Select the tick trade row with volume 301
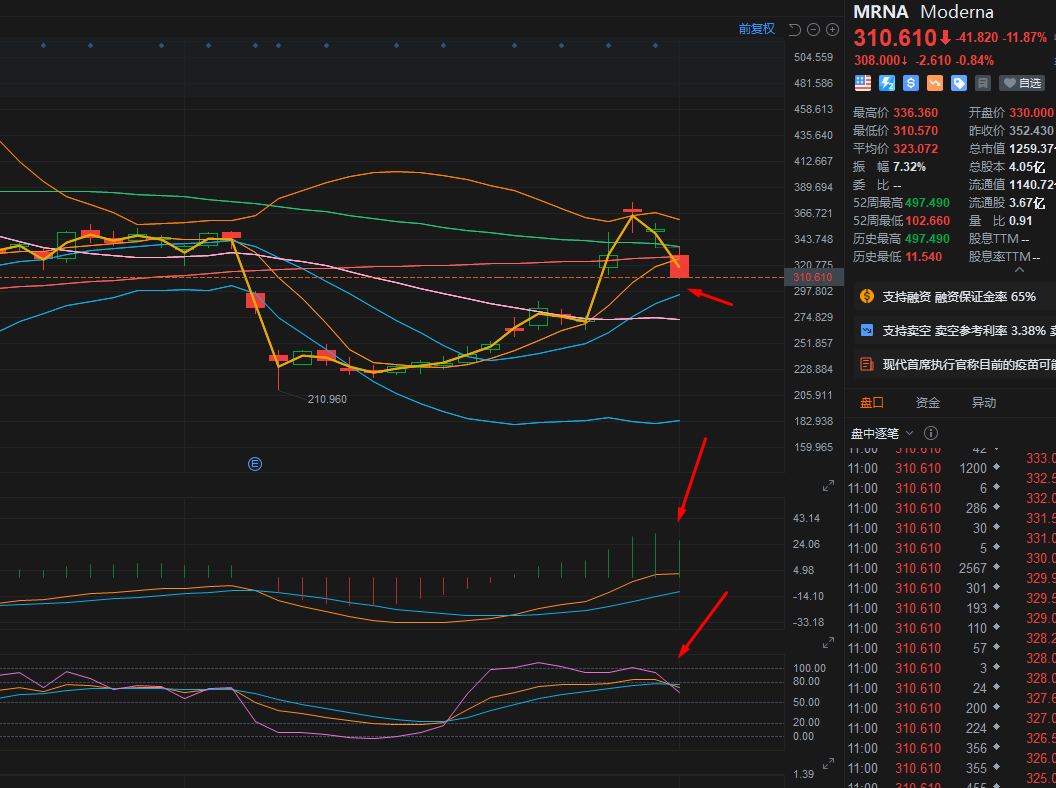This screenshot has height=788, width=1056. 923,589
